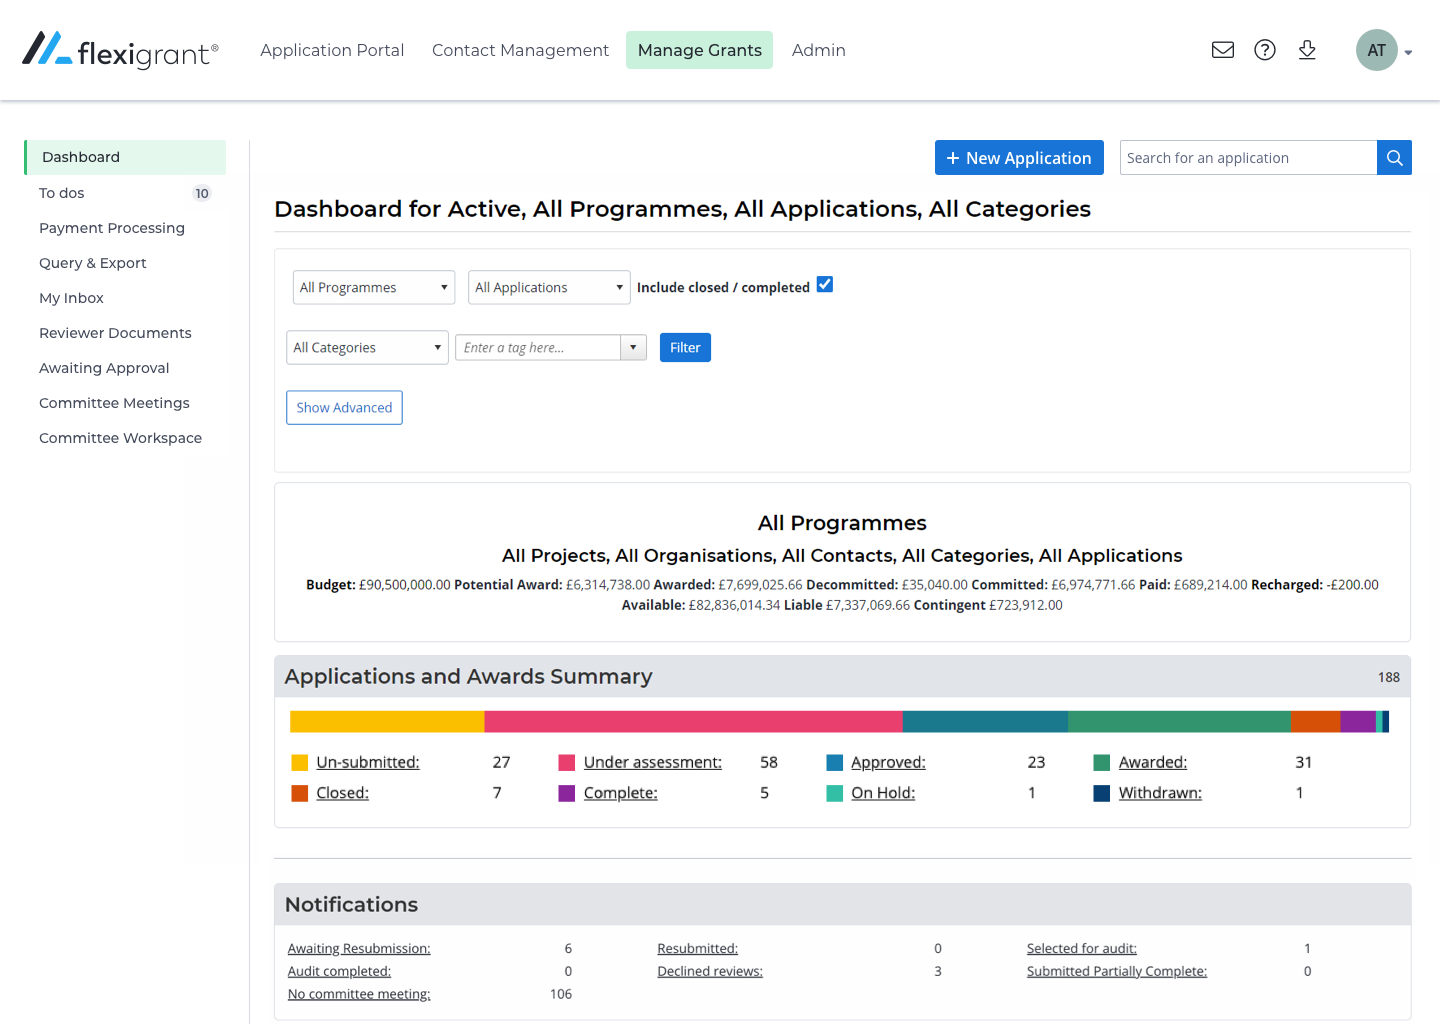Open the Admin menu item
Image resolution: width=1440 pixels, height=1024 pixels.
[x=819, y=50]
